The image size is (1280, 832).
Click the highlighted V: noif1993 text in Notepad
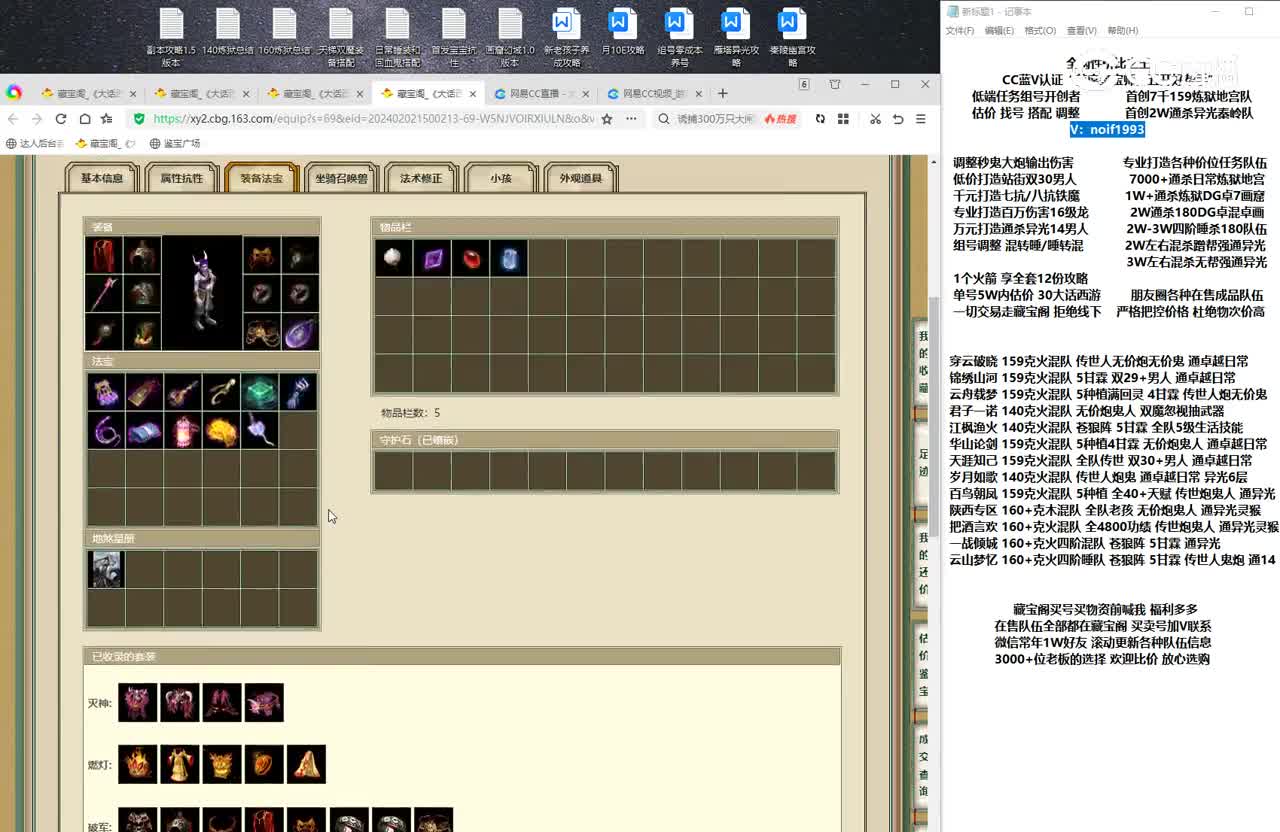tap(1107, 130)
